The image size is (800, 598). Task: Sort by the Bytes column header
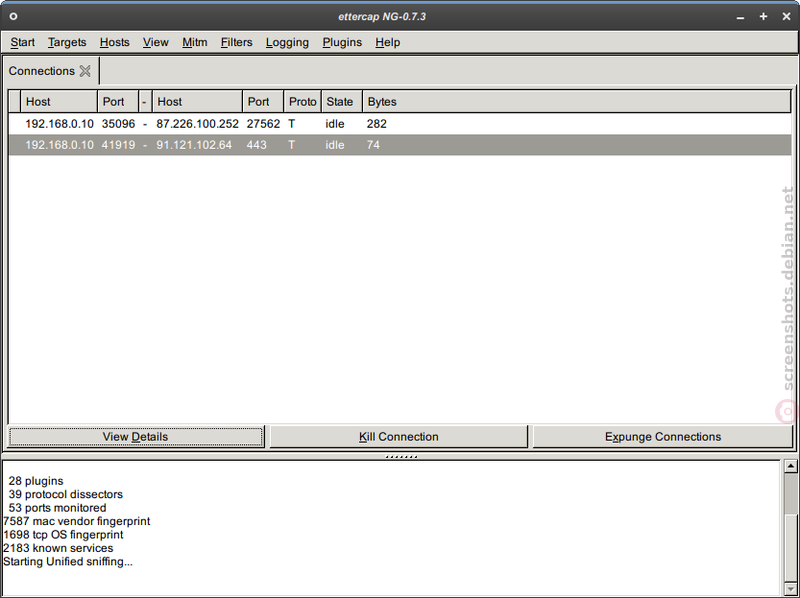(577, 102)
